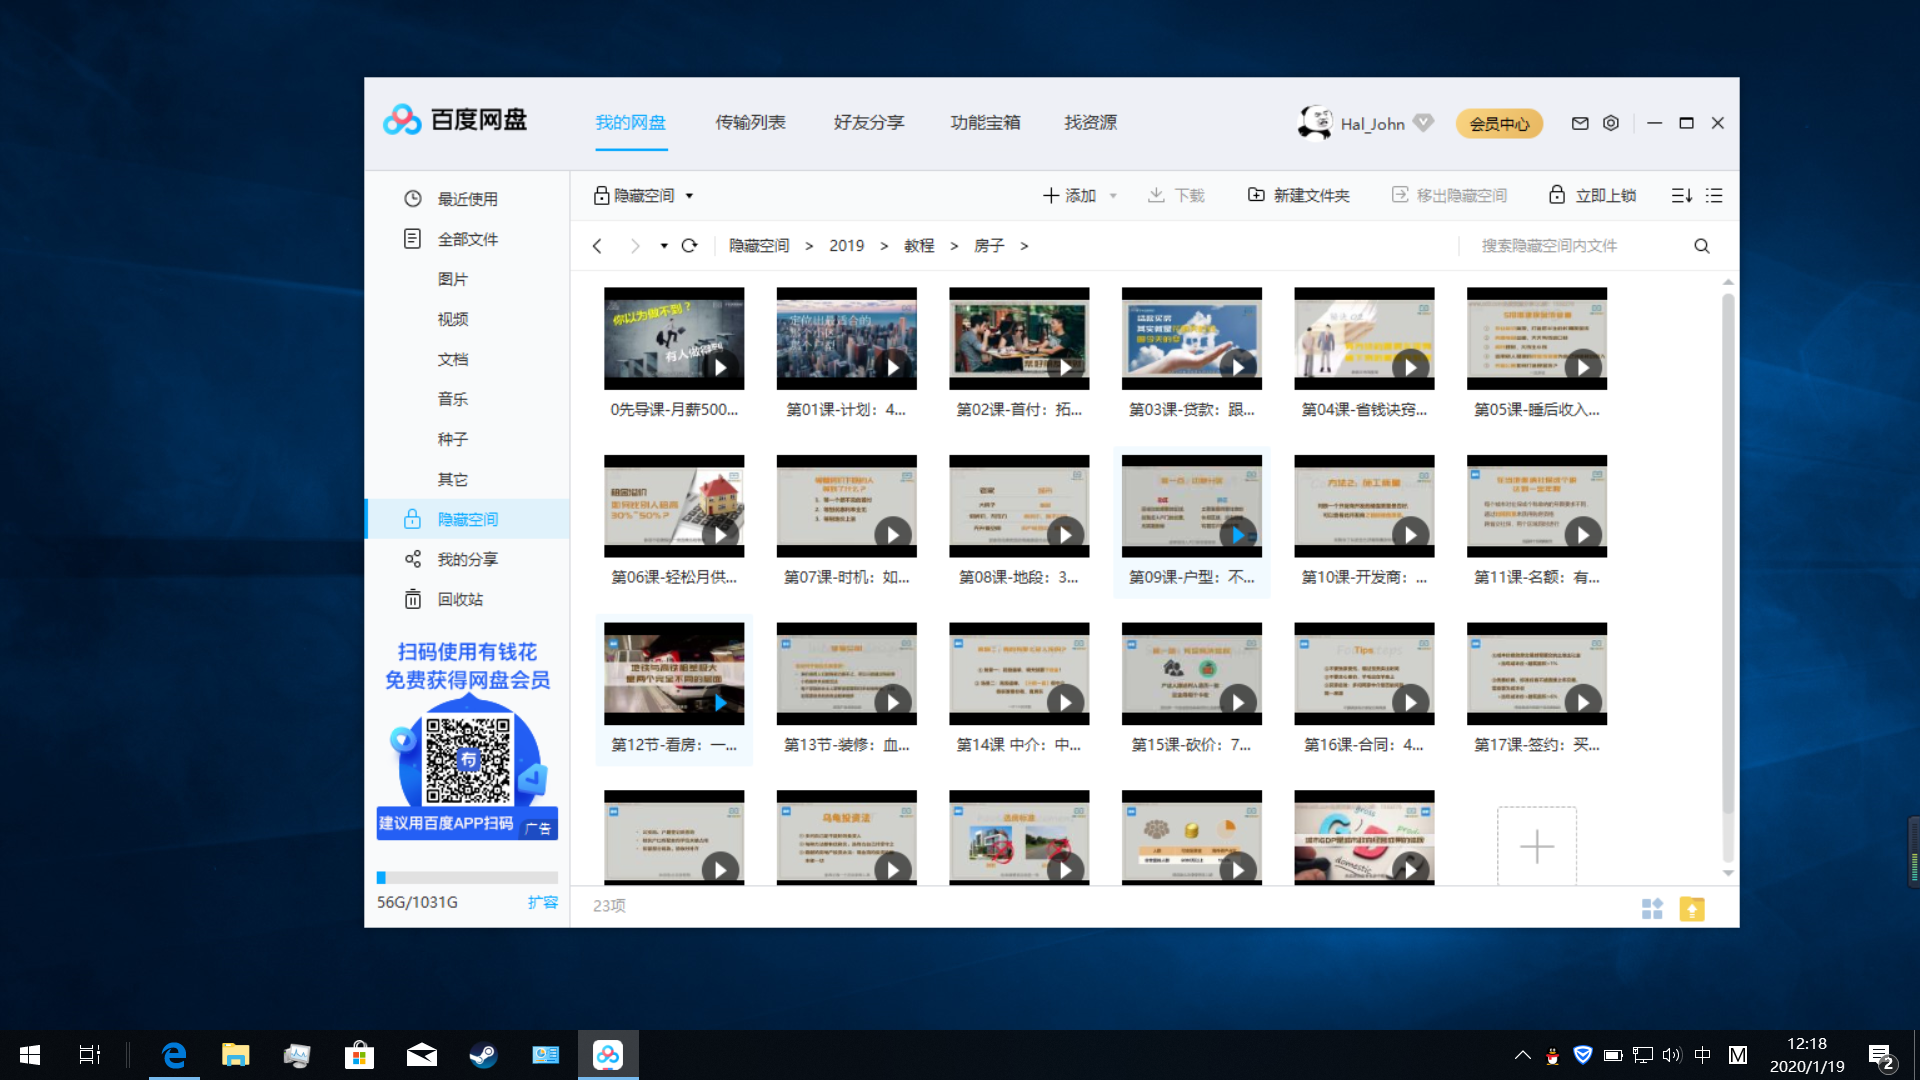Click the refresh icon in the navigation bar
Viewport: 1920px width, 1080px height.
[x=689, y=245]
